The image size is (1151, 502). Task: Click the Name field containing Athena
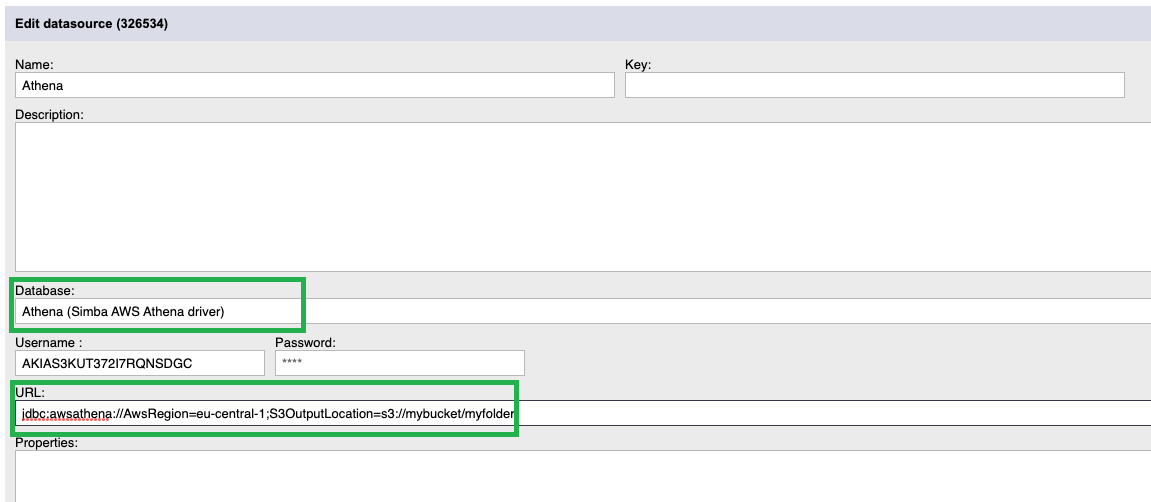314,85
